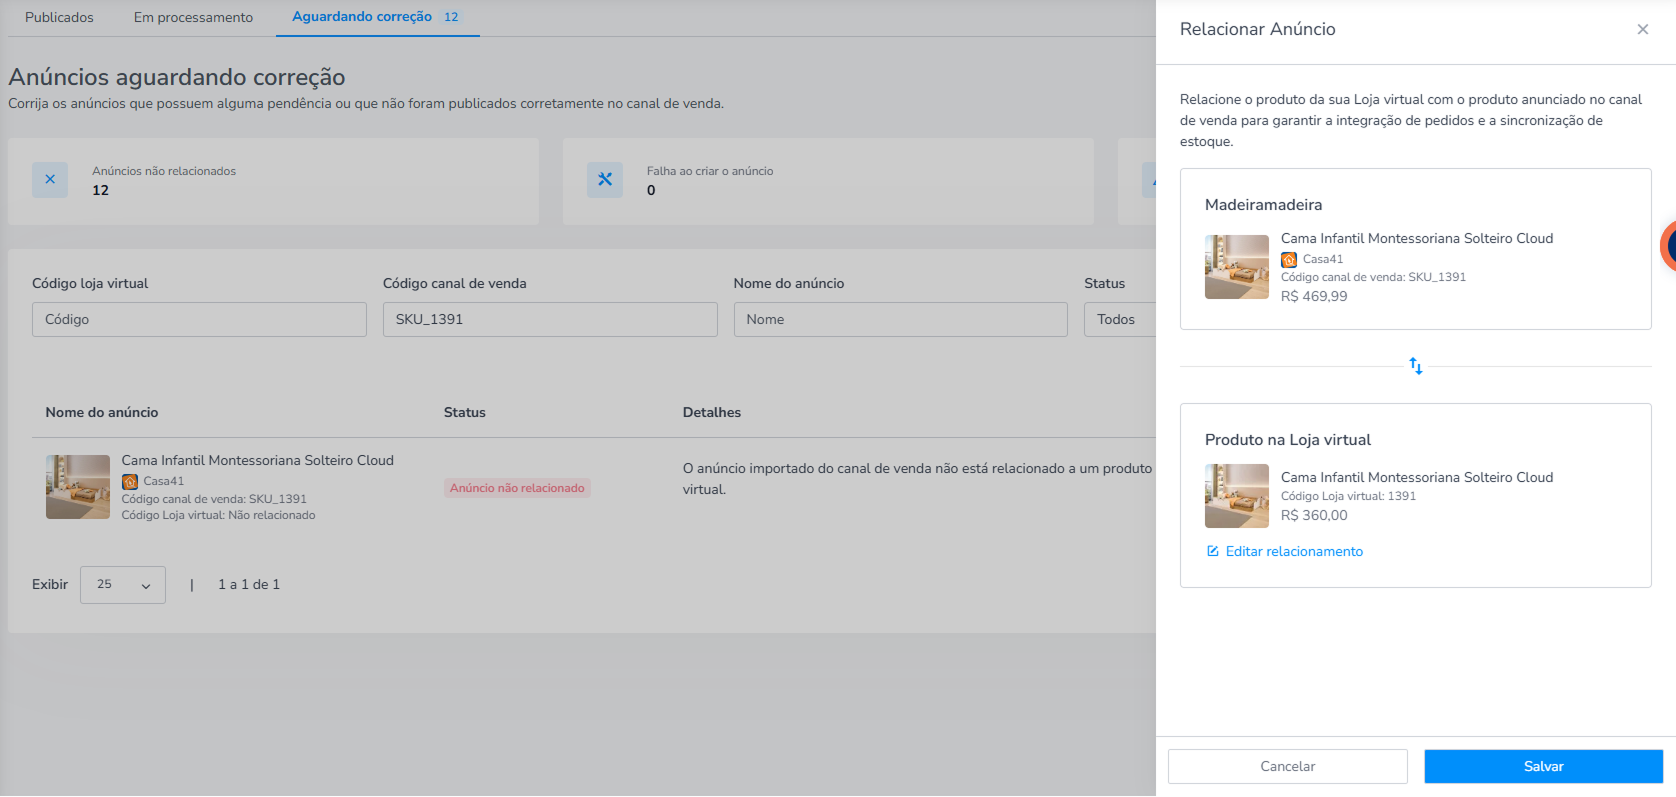This screenshot has width=1676, height=797.
Task: Click the swap arrows icon between cards
Action: [x=1416, y=366]
